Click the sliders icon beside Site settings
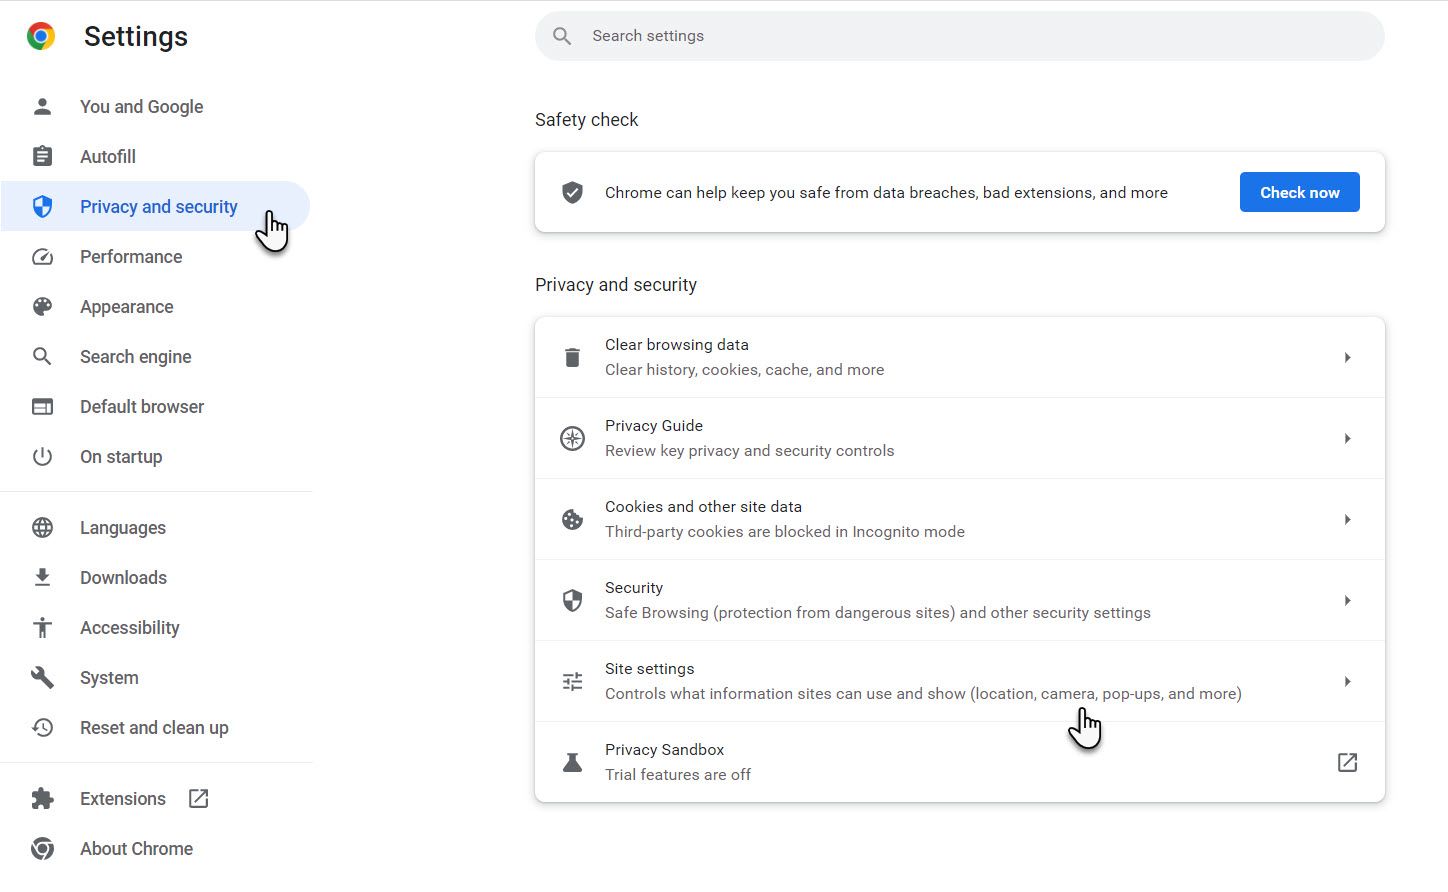 572,681
